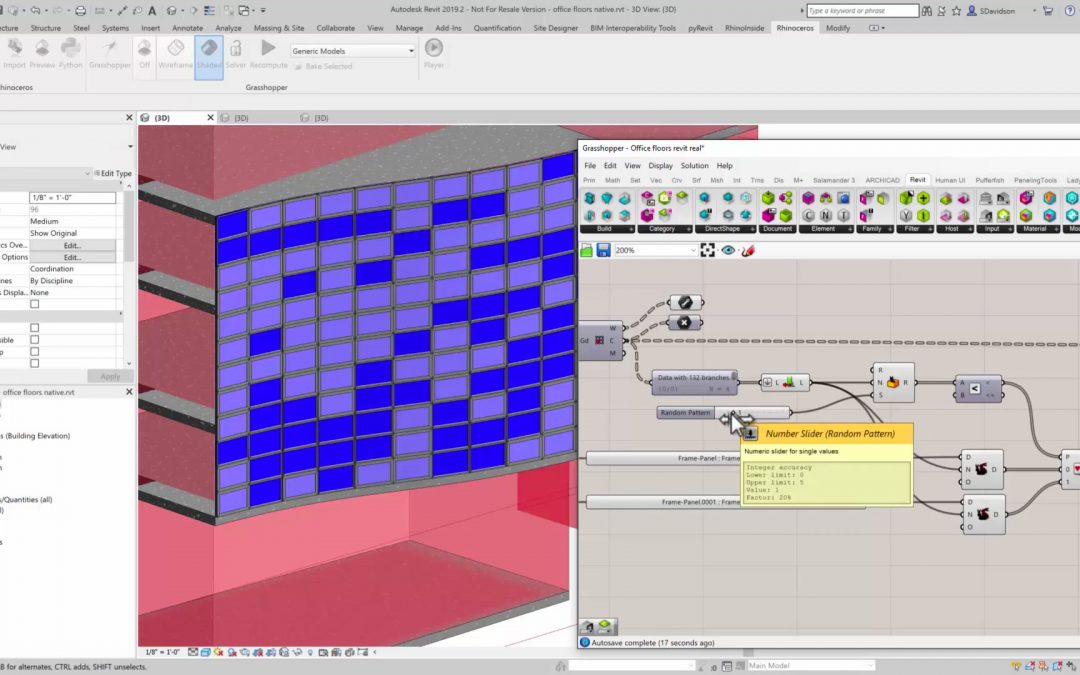Click the Grasshopper zoom extents icon
The width and height of the screenshot is (1080, 675).
pyautogui.click(x=707, y=250)
